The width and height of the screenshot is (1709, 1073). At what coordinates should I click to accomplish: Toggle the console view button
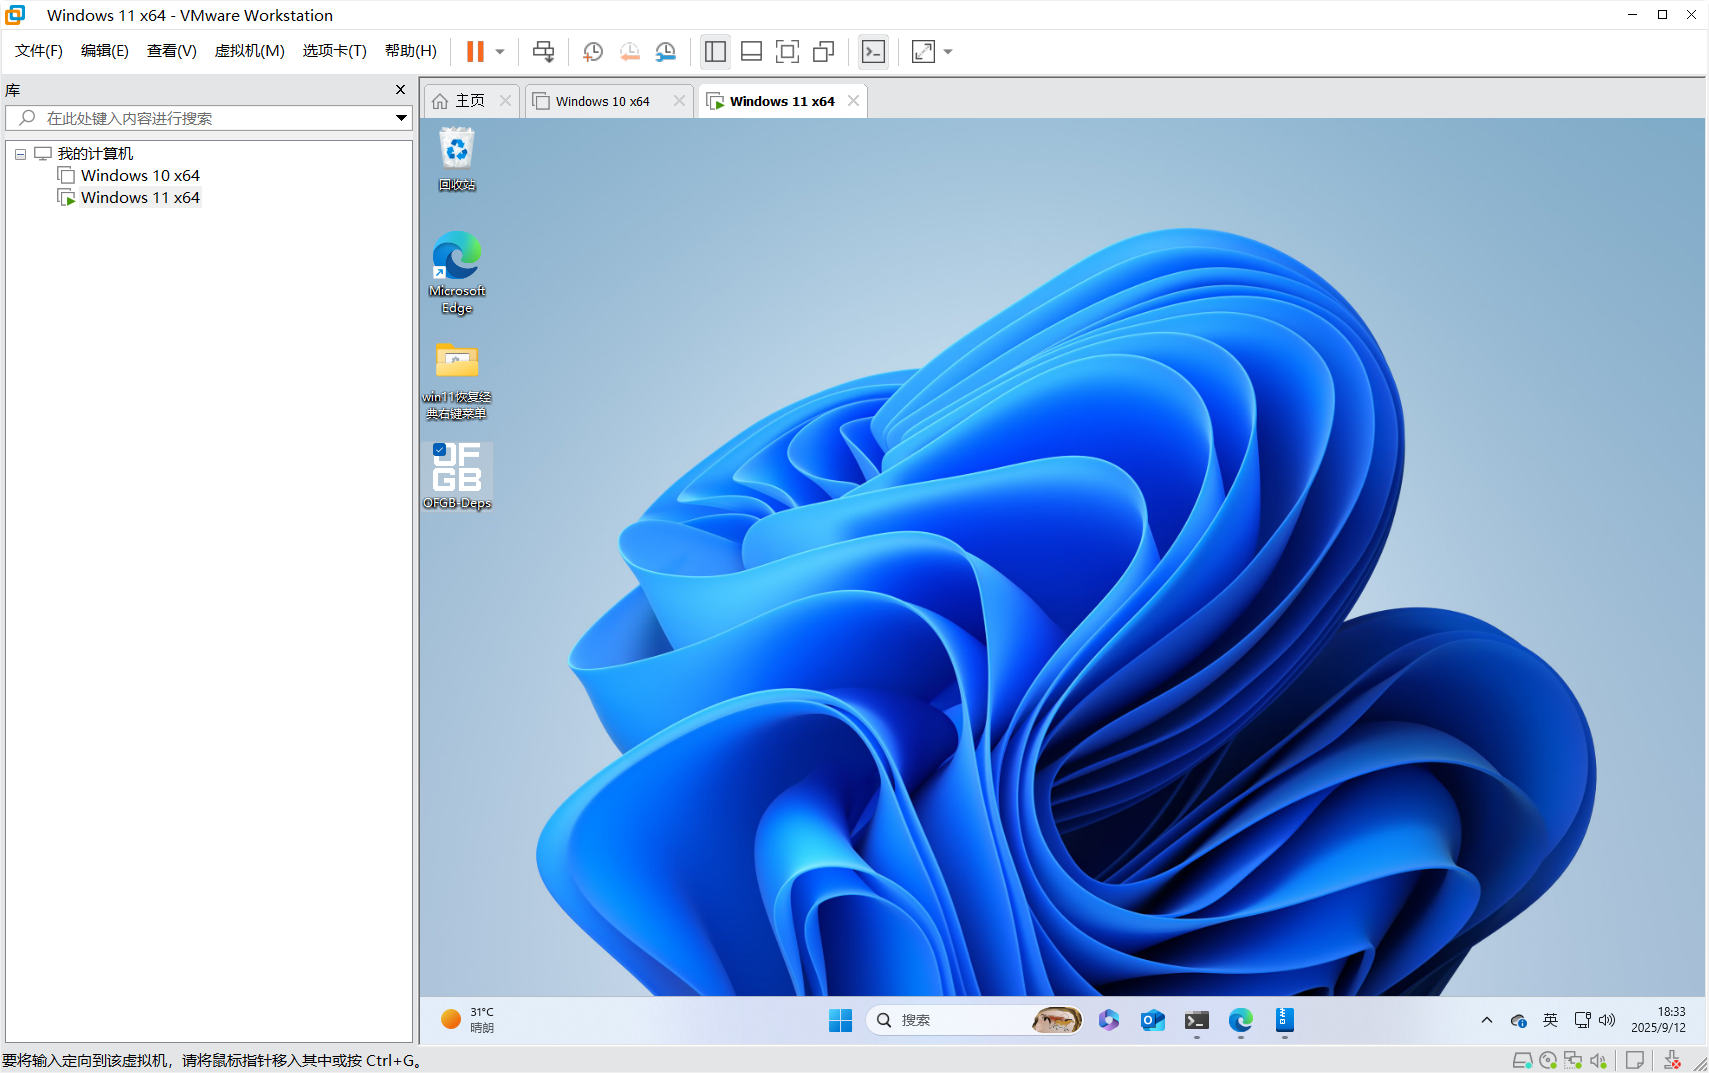pyautogui.click(x=873, y=51)
